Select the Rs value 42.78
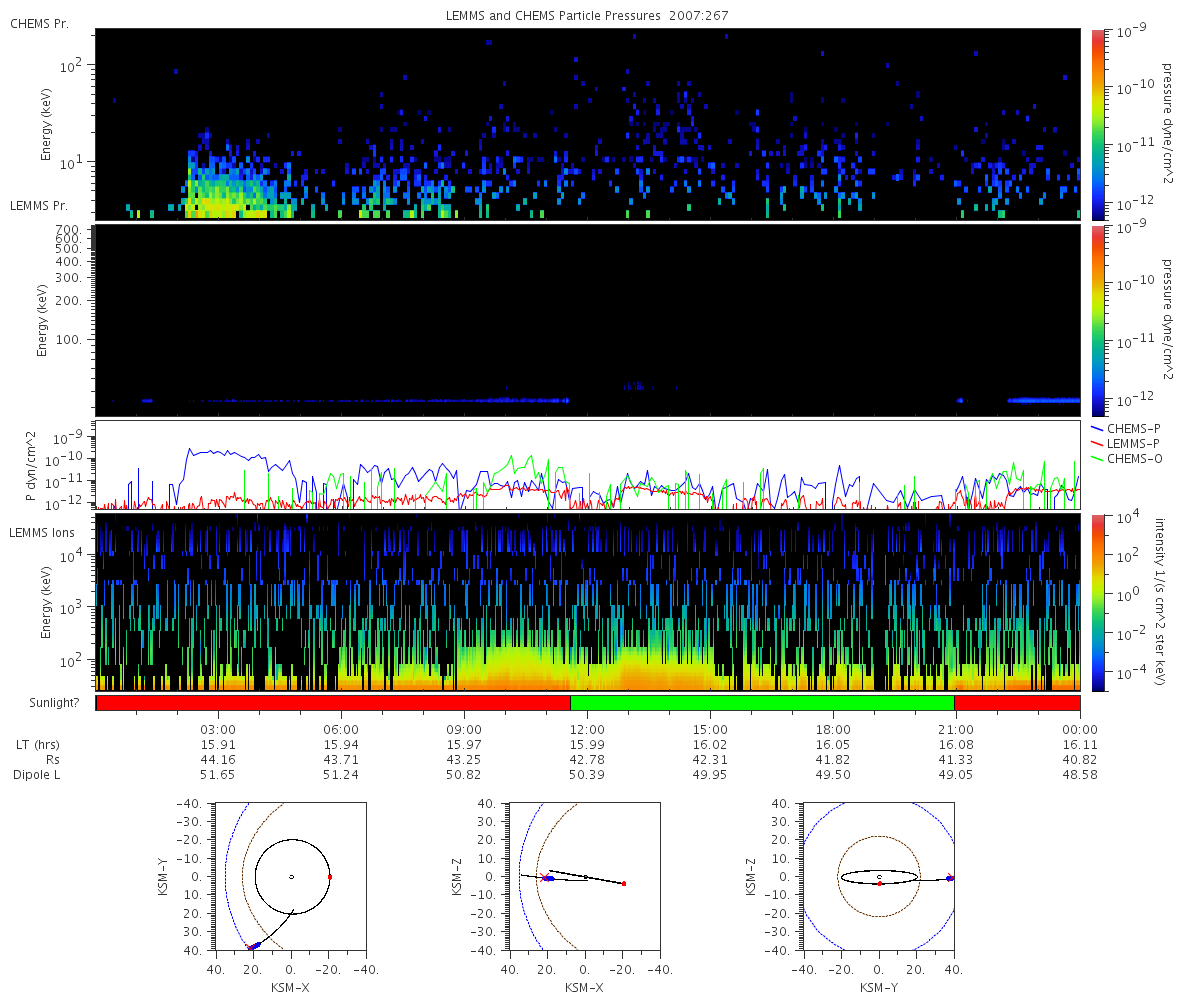The width and height of the screenshot is (1200, 1000). (587, 760)
